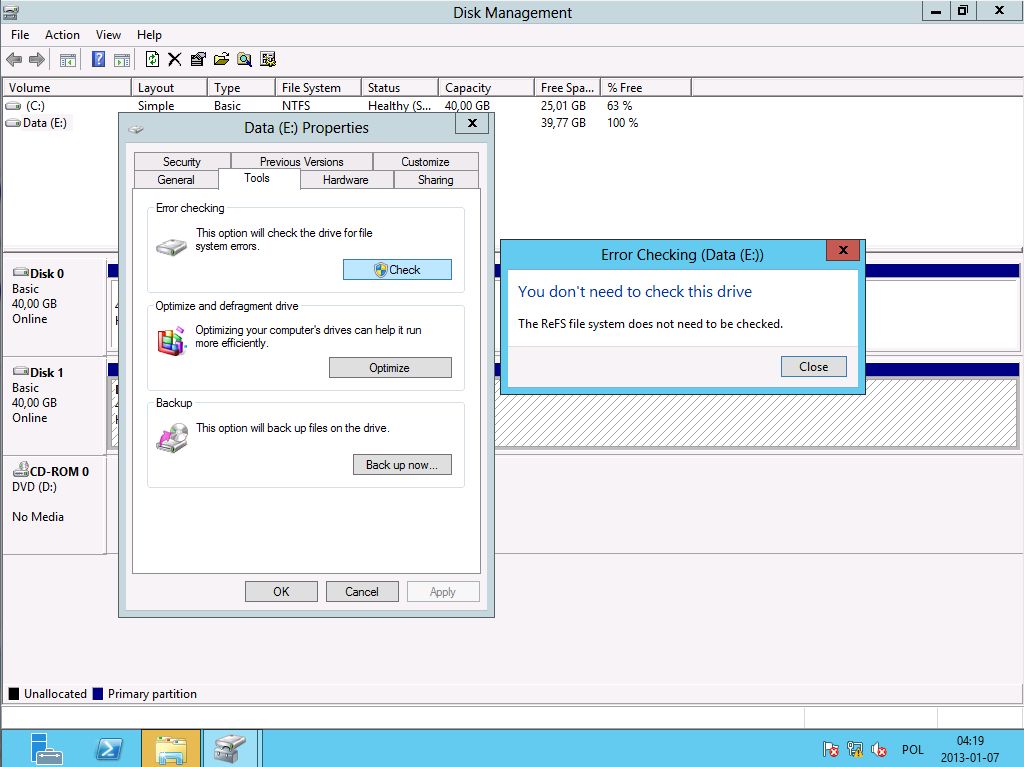Select the Data (E:) volume drive icon
The image size is (1024, 767).
[x=13, y=123]
